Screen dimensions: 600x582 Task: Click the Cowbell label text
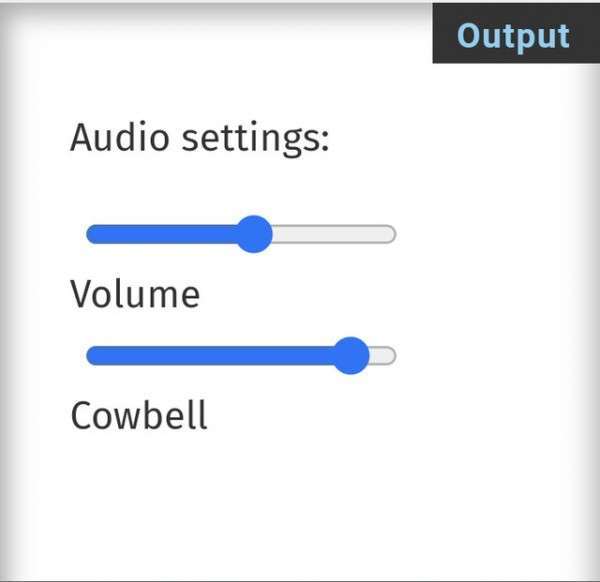coord(139,415)
